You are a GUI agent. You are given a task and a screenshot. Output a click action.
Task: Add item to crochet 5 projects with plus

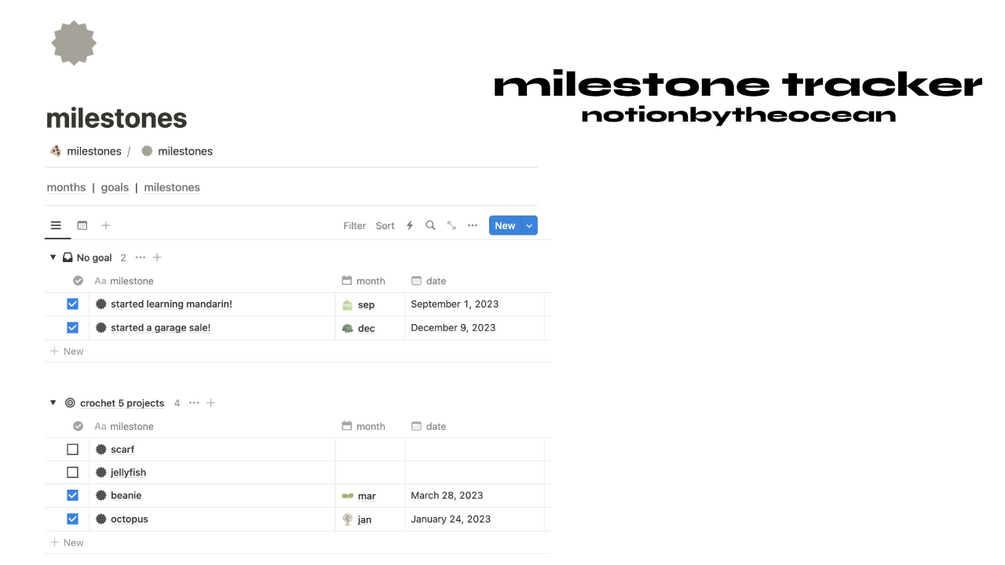(211, 403)
